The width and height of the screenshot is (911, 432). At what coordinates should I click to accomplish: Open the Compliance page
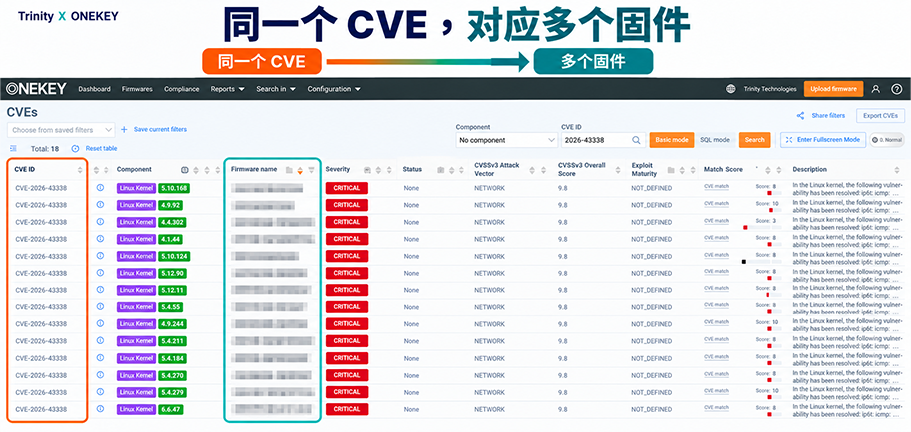[x=181, y=89]
